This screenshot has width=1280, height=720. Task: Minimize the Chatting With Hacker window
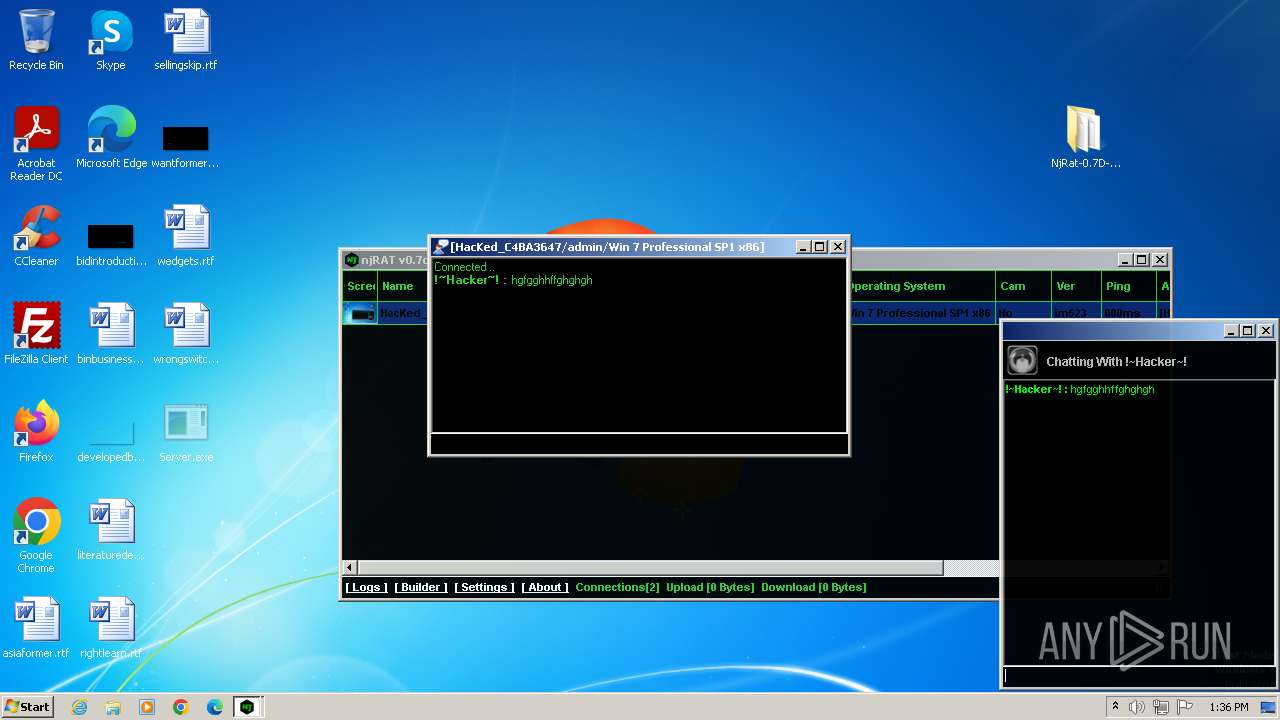pos(1231,331)
